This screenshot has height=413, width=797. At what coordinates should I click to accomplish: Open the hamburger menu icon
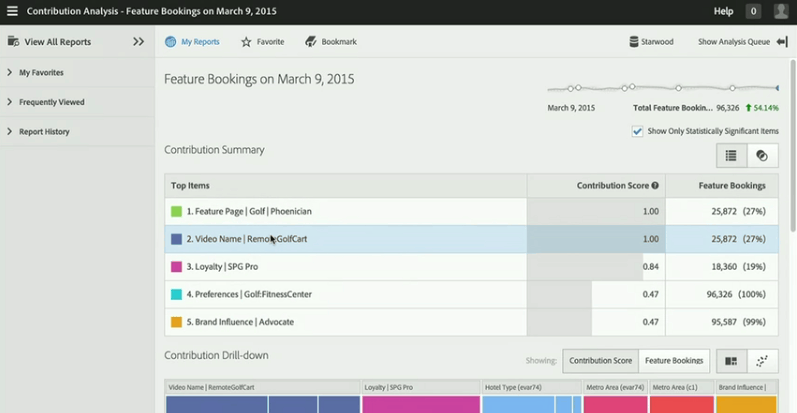tap(12, 11)
